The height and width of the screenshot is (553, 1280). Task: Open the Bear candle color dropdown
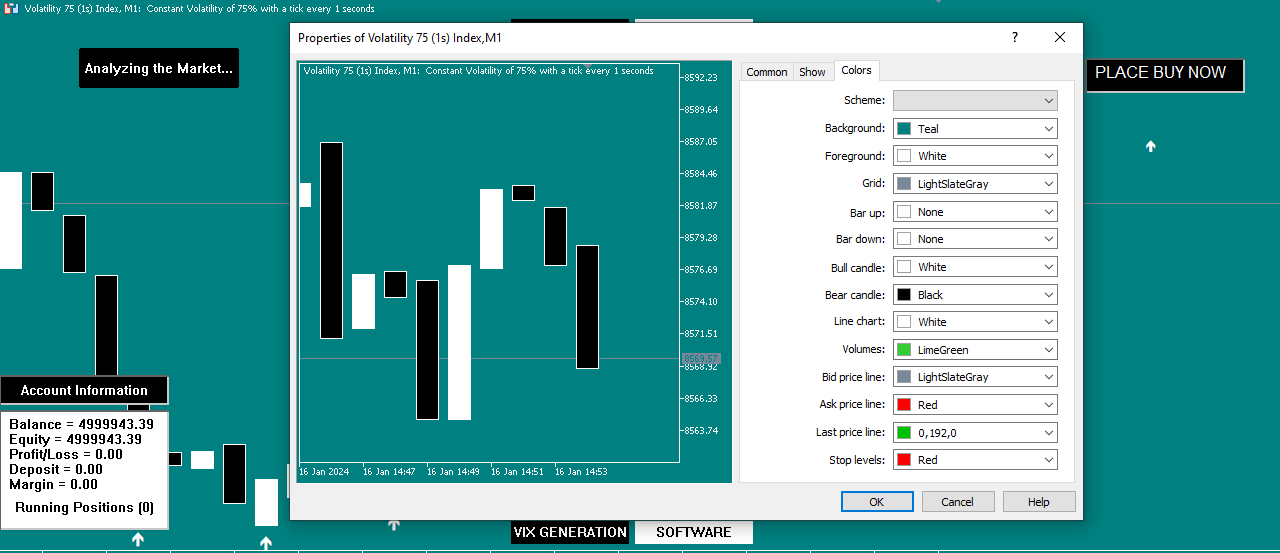click(x=975, y=295)
